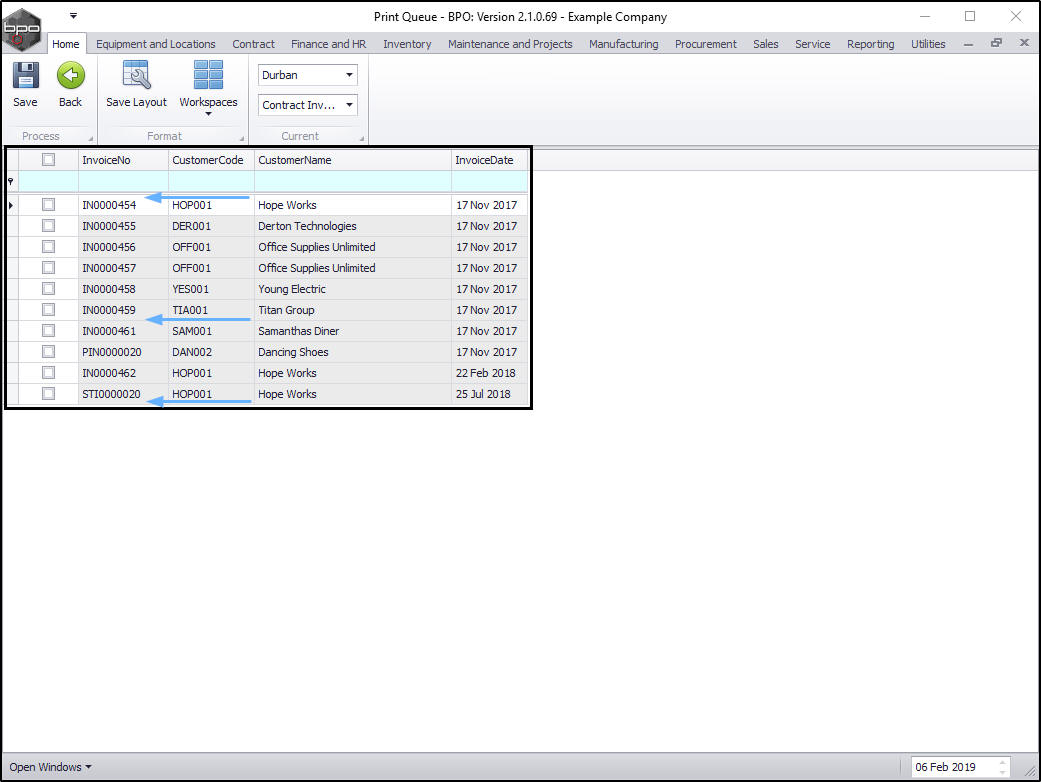1041x782 pixels.
Task: Click the green Back arrow icon
Action: 70,75
